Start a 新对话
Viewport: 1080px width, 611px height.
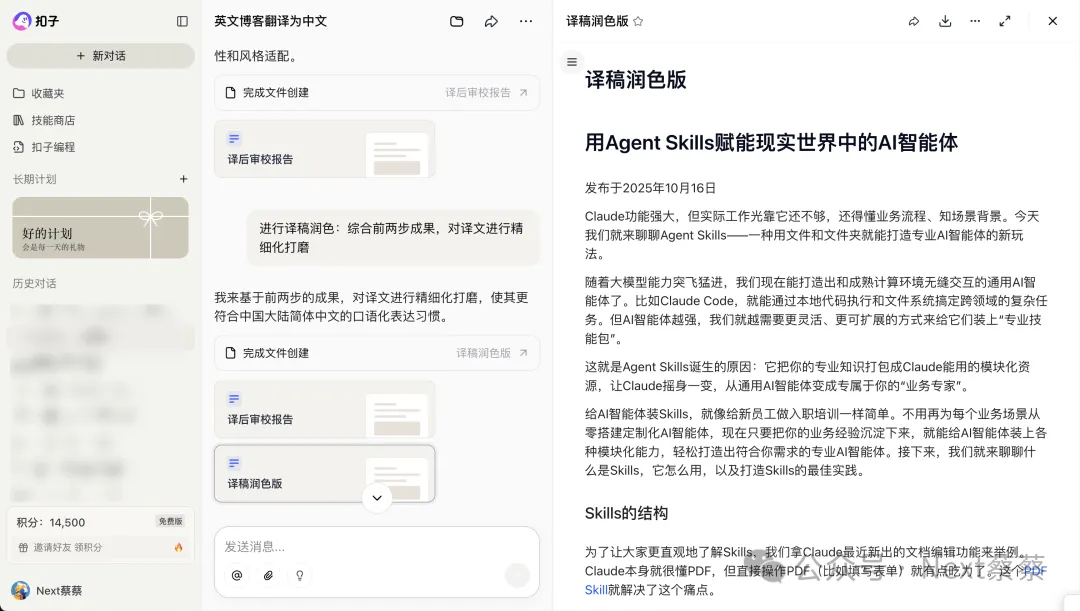click(x=101, y=56)
